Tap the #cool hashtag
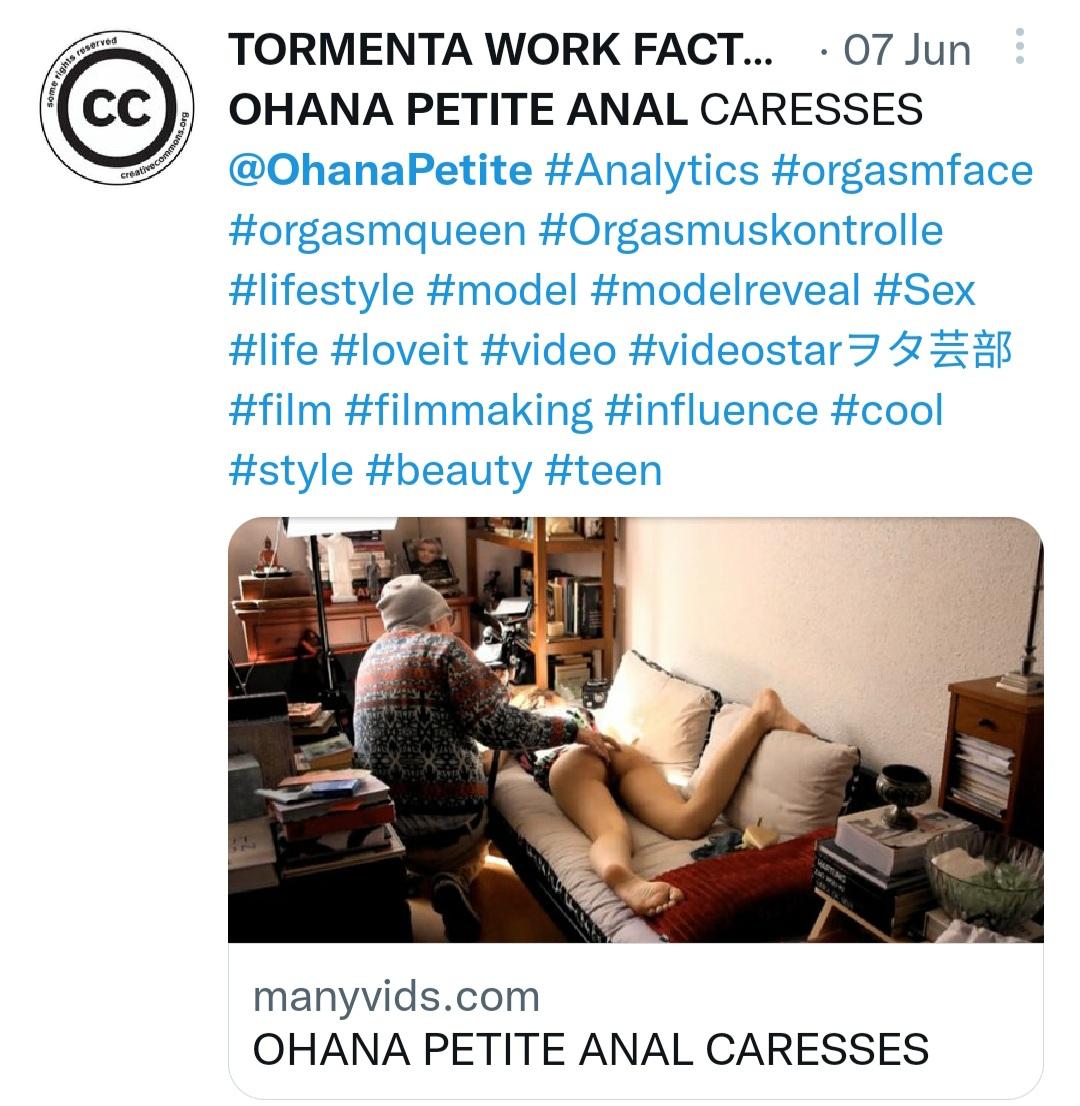 (887, 411)
